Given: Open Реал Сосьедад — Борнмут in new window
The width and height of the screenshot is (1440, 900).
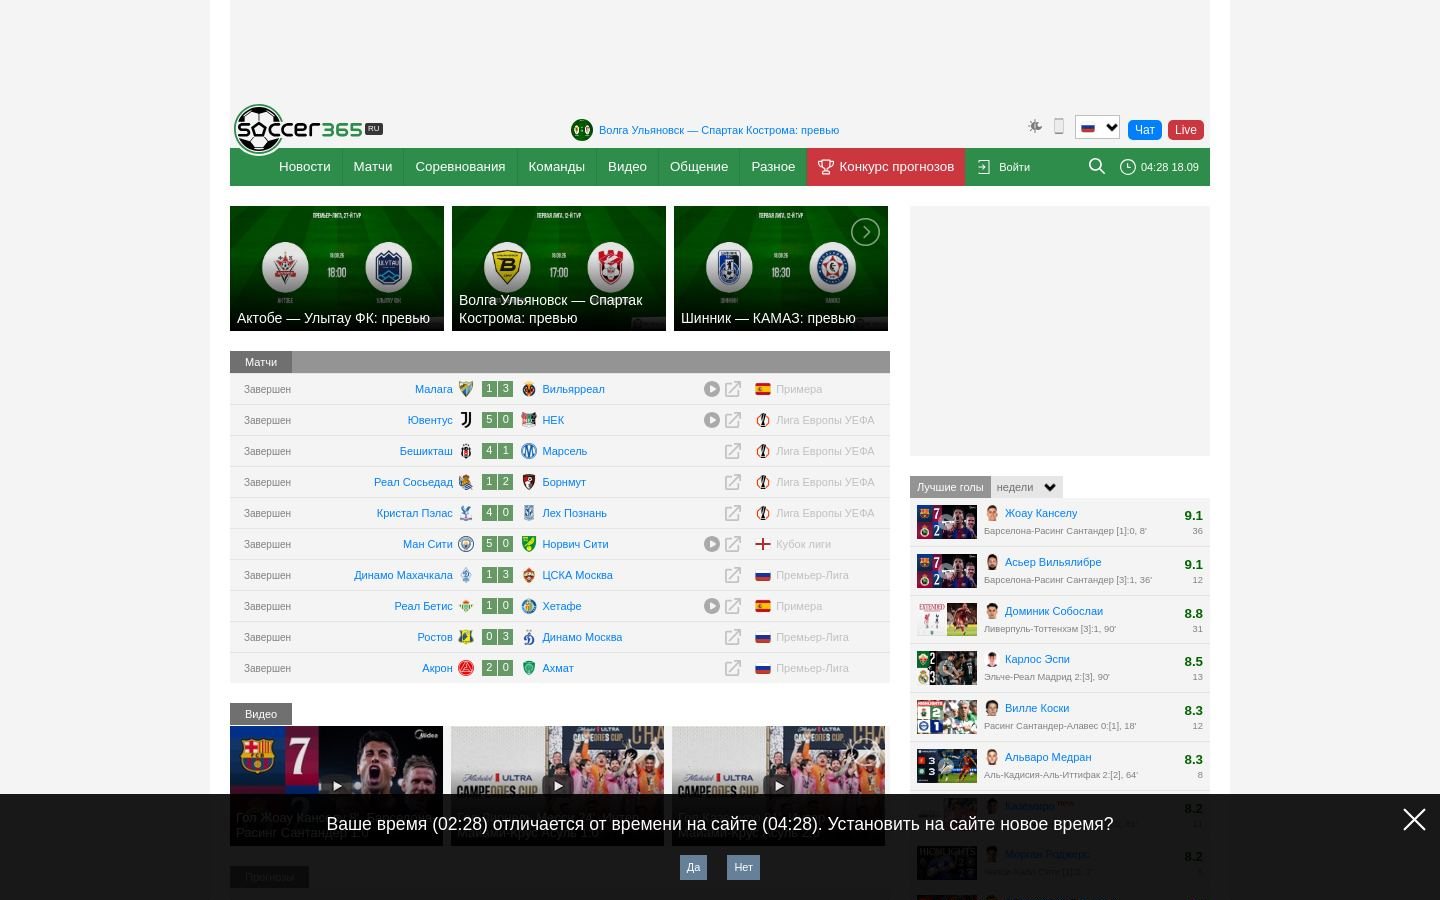Looking at the screenshot, I should 733,482.
